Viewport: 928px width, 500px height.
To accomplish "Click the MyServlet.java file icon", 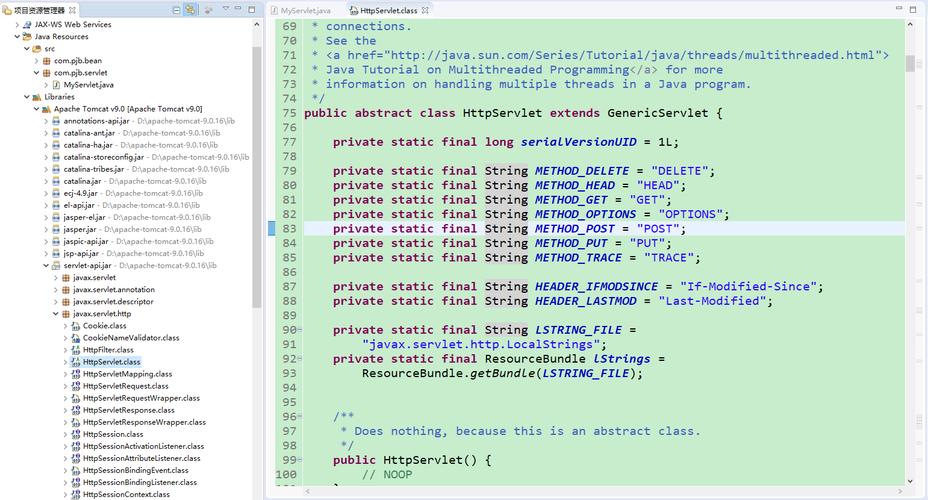I will [56, 85].
